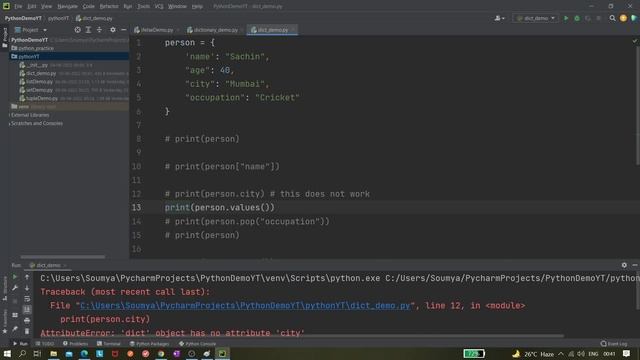Clear console output with trash icon
640x360 pixels.
[x=27, y=331]
